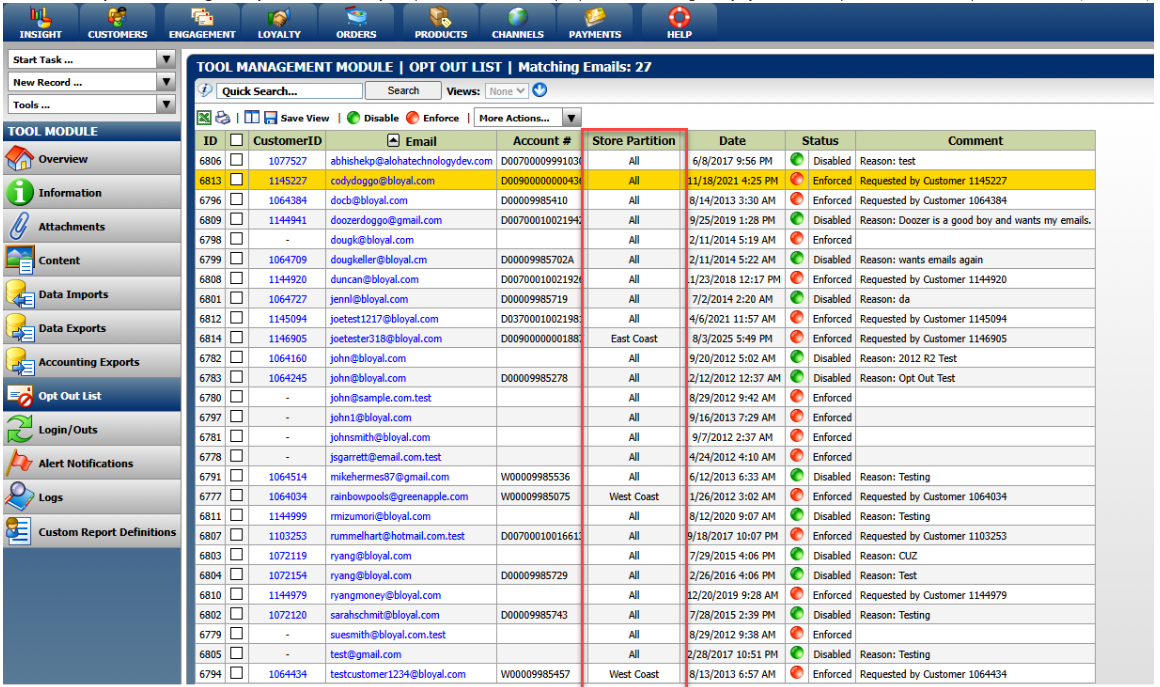
Task: Open the dougkeller@bloyal.cm email link
Action: (380, 260)
